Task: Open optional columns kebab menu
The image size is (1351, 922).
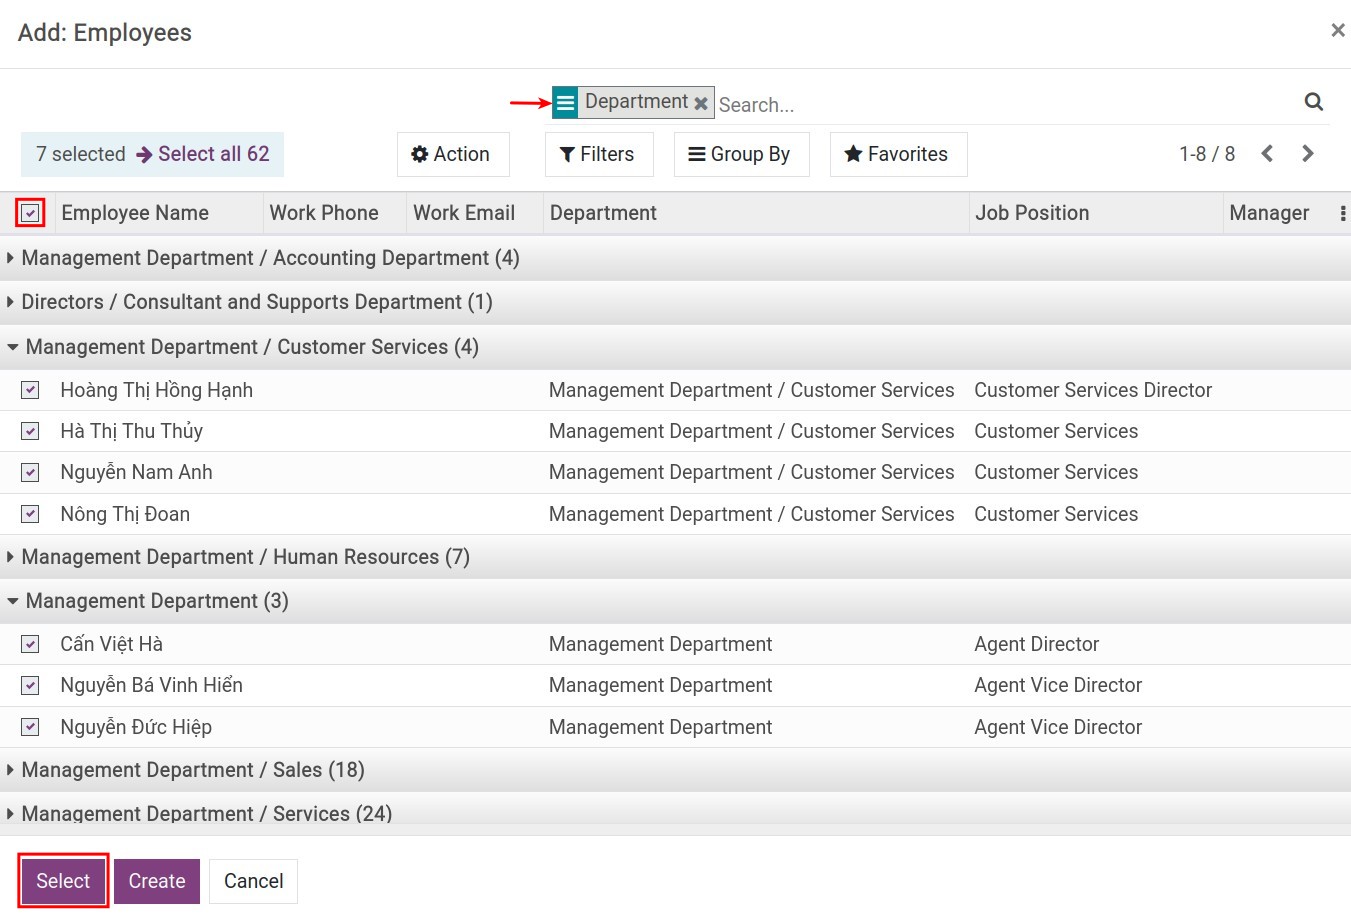Action: click(x=1342, y=213)
